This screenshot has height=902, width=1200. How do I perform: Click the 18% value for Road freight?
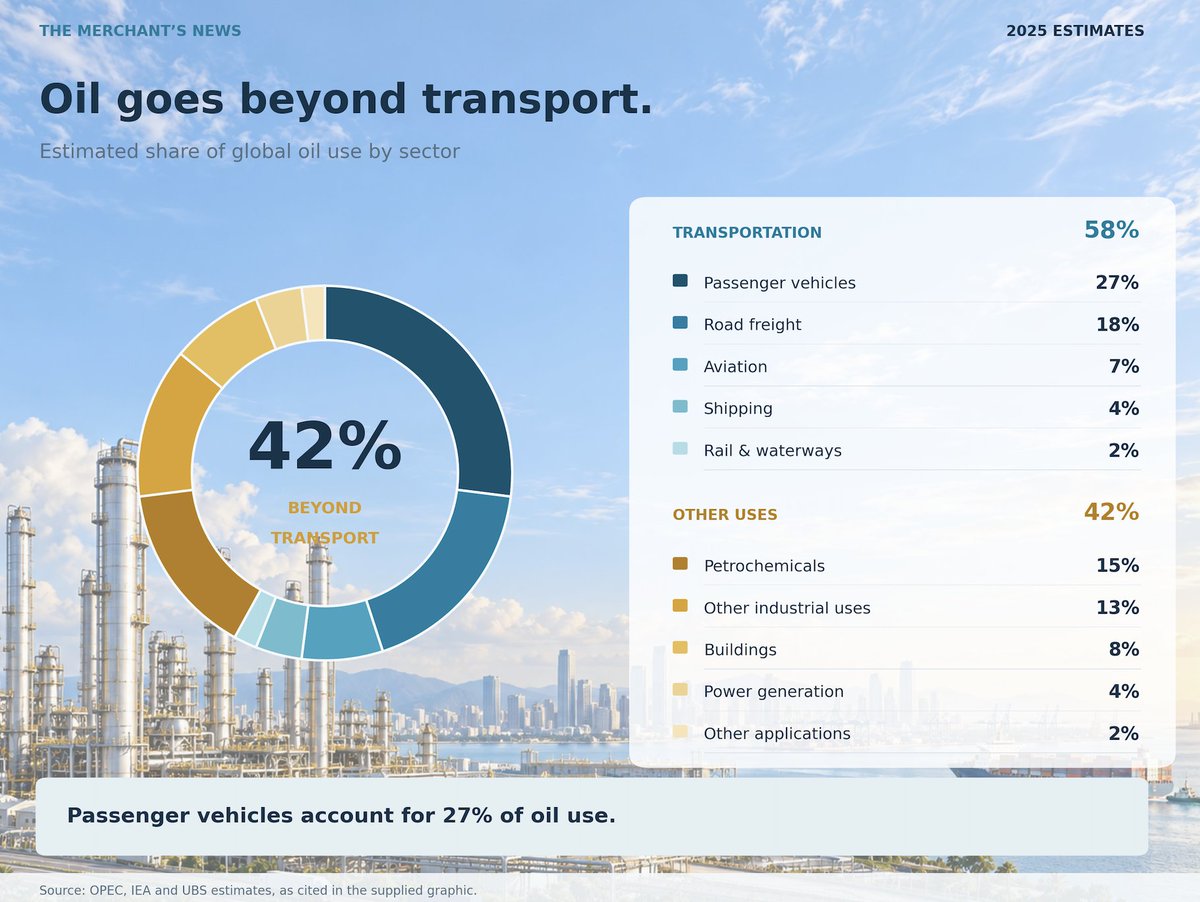tap(1117, 325)
